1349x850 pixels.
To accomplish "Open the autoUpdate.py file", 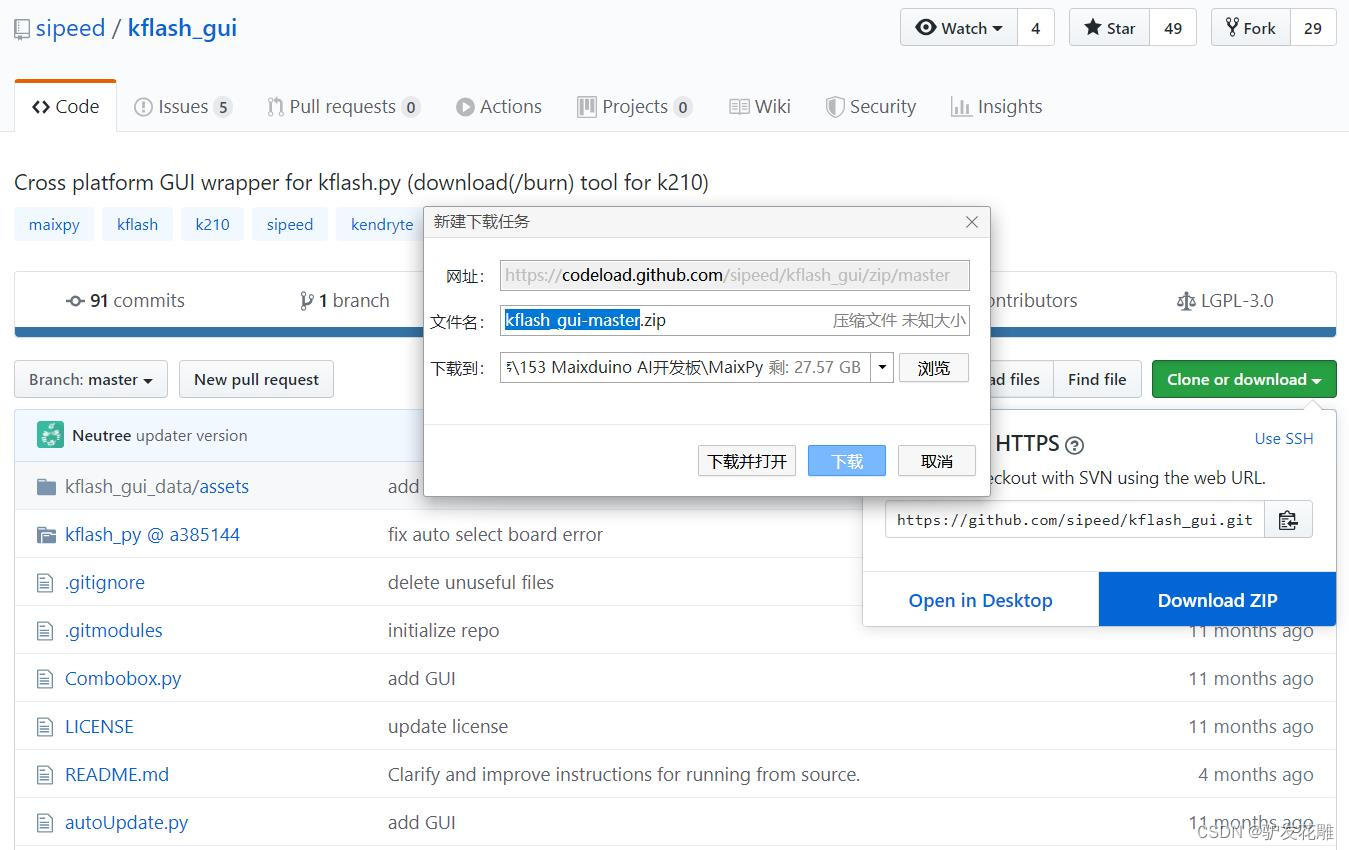I will (x=127, y=822).
